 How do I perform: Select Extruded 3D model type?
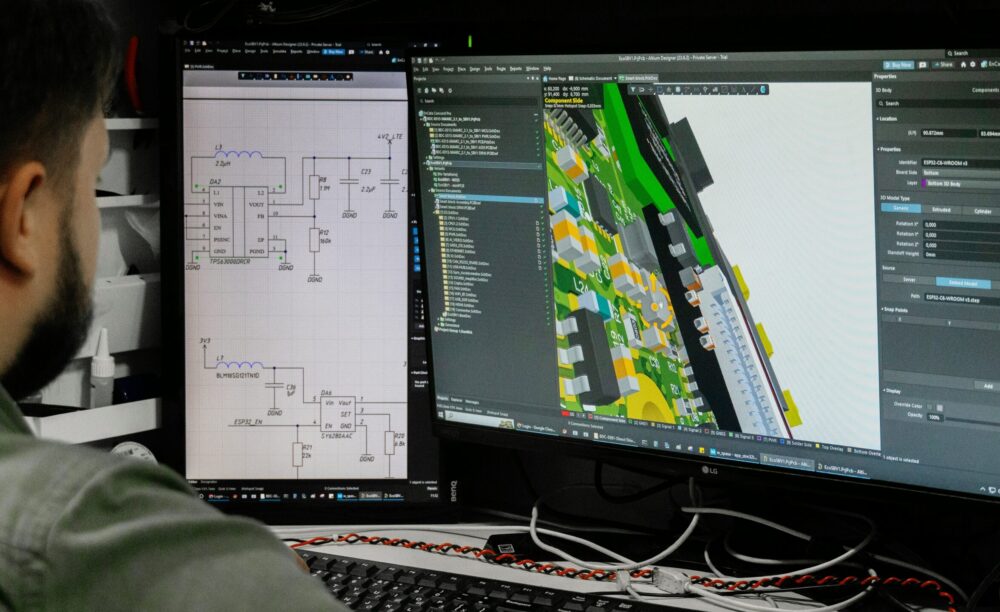[x=941, y=210]
